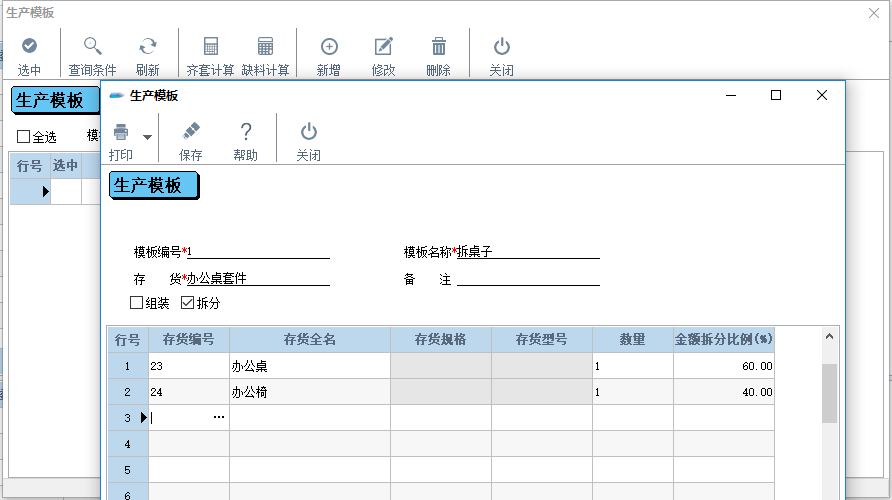Click 保存 save icon in dialog
This screenshot has width=892, height=500.
[x=191, y=131]
